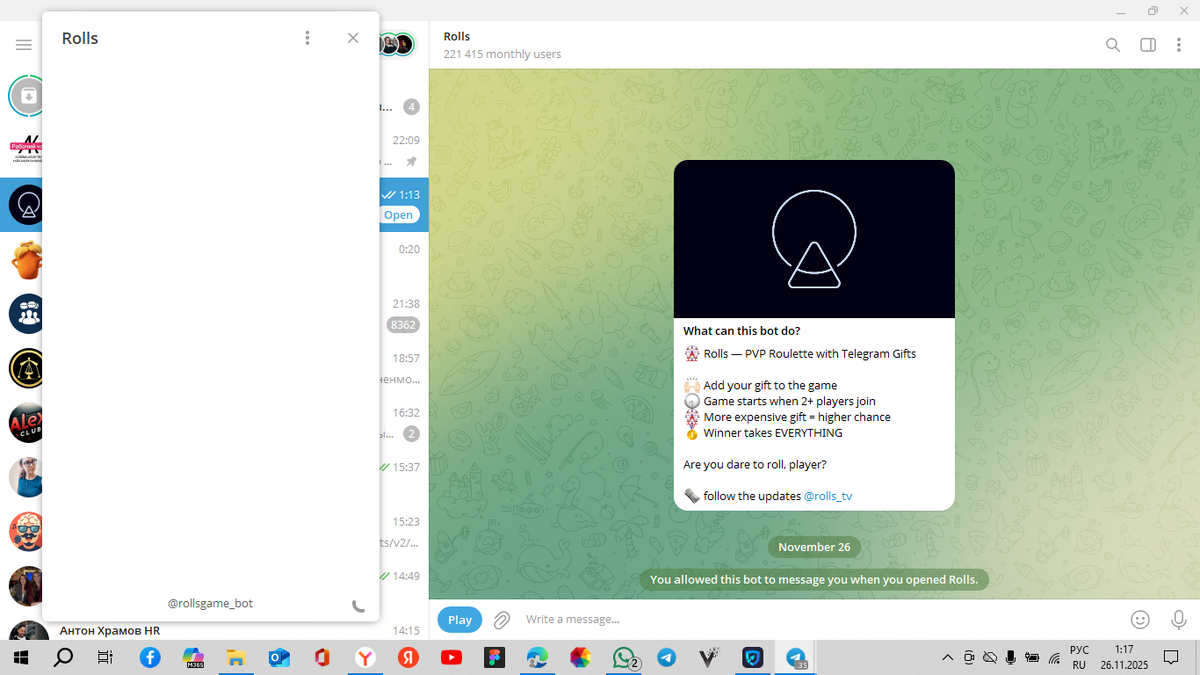
Task: Open the emoji picker smiley icon
Action: click(x=1140, y=619)
